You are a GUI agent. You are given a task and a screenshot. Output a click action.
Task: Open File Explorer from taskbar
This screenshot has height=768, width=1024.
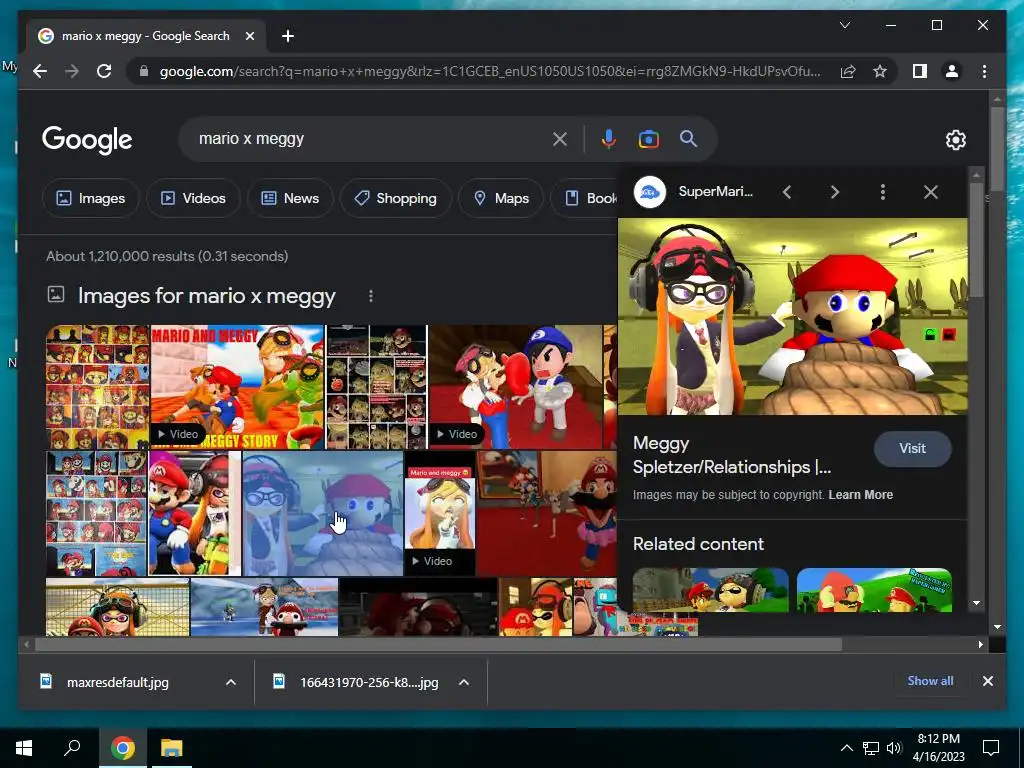point(172,748)
